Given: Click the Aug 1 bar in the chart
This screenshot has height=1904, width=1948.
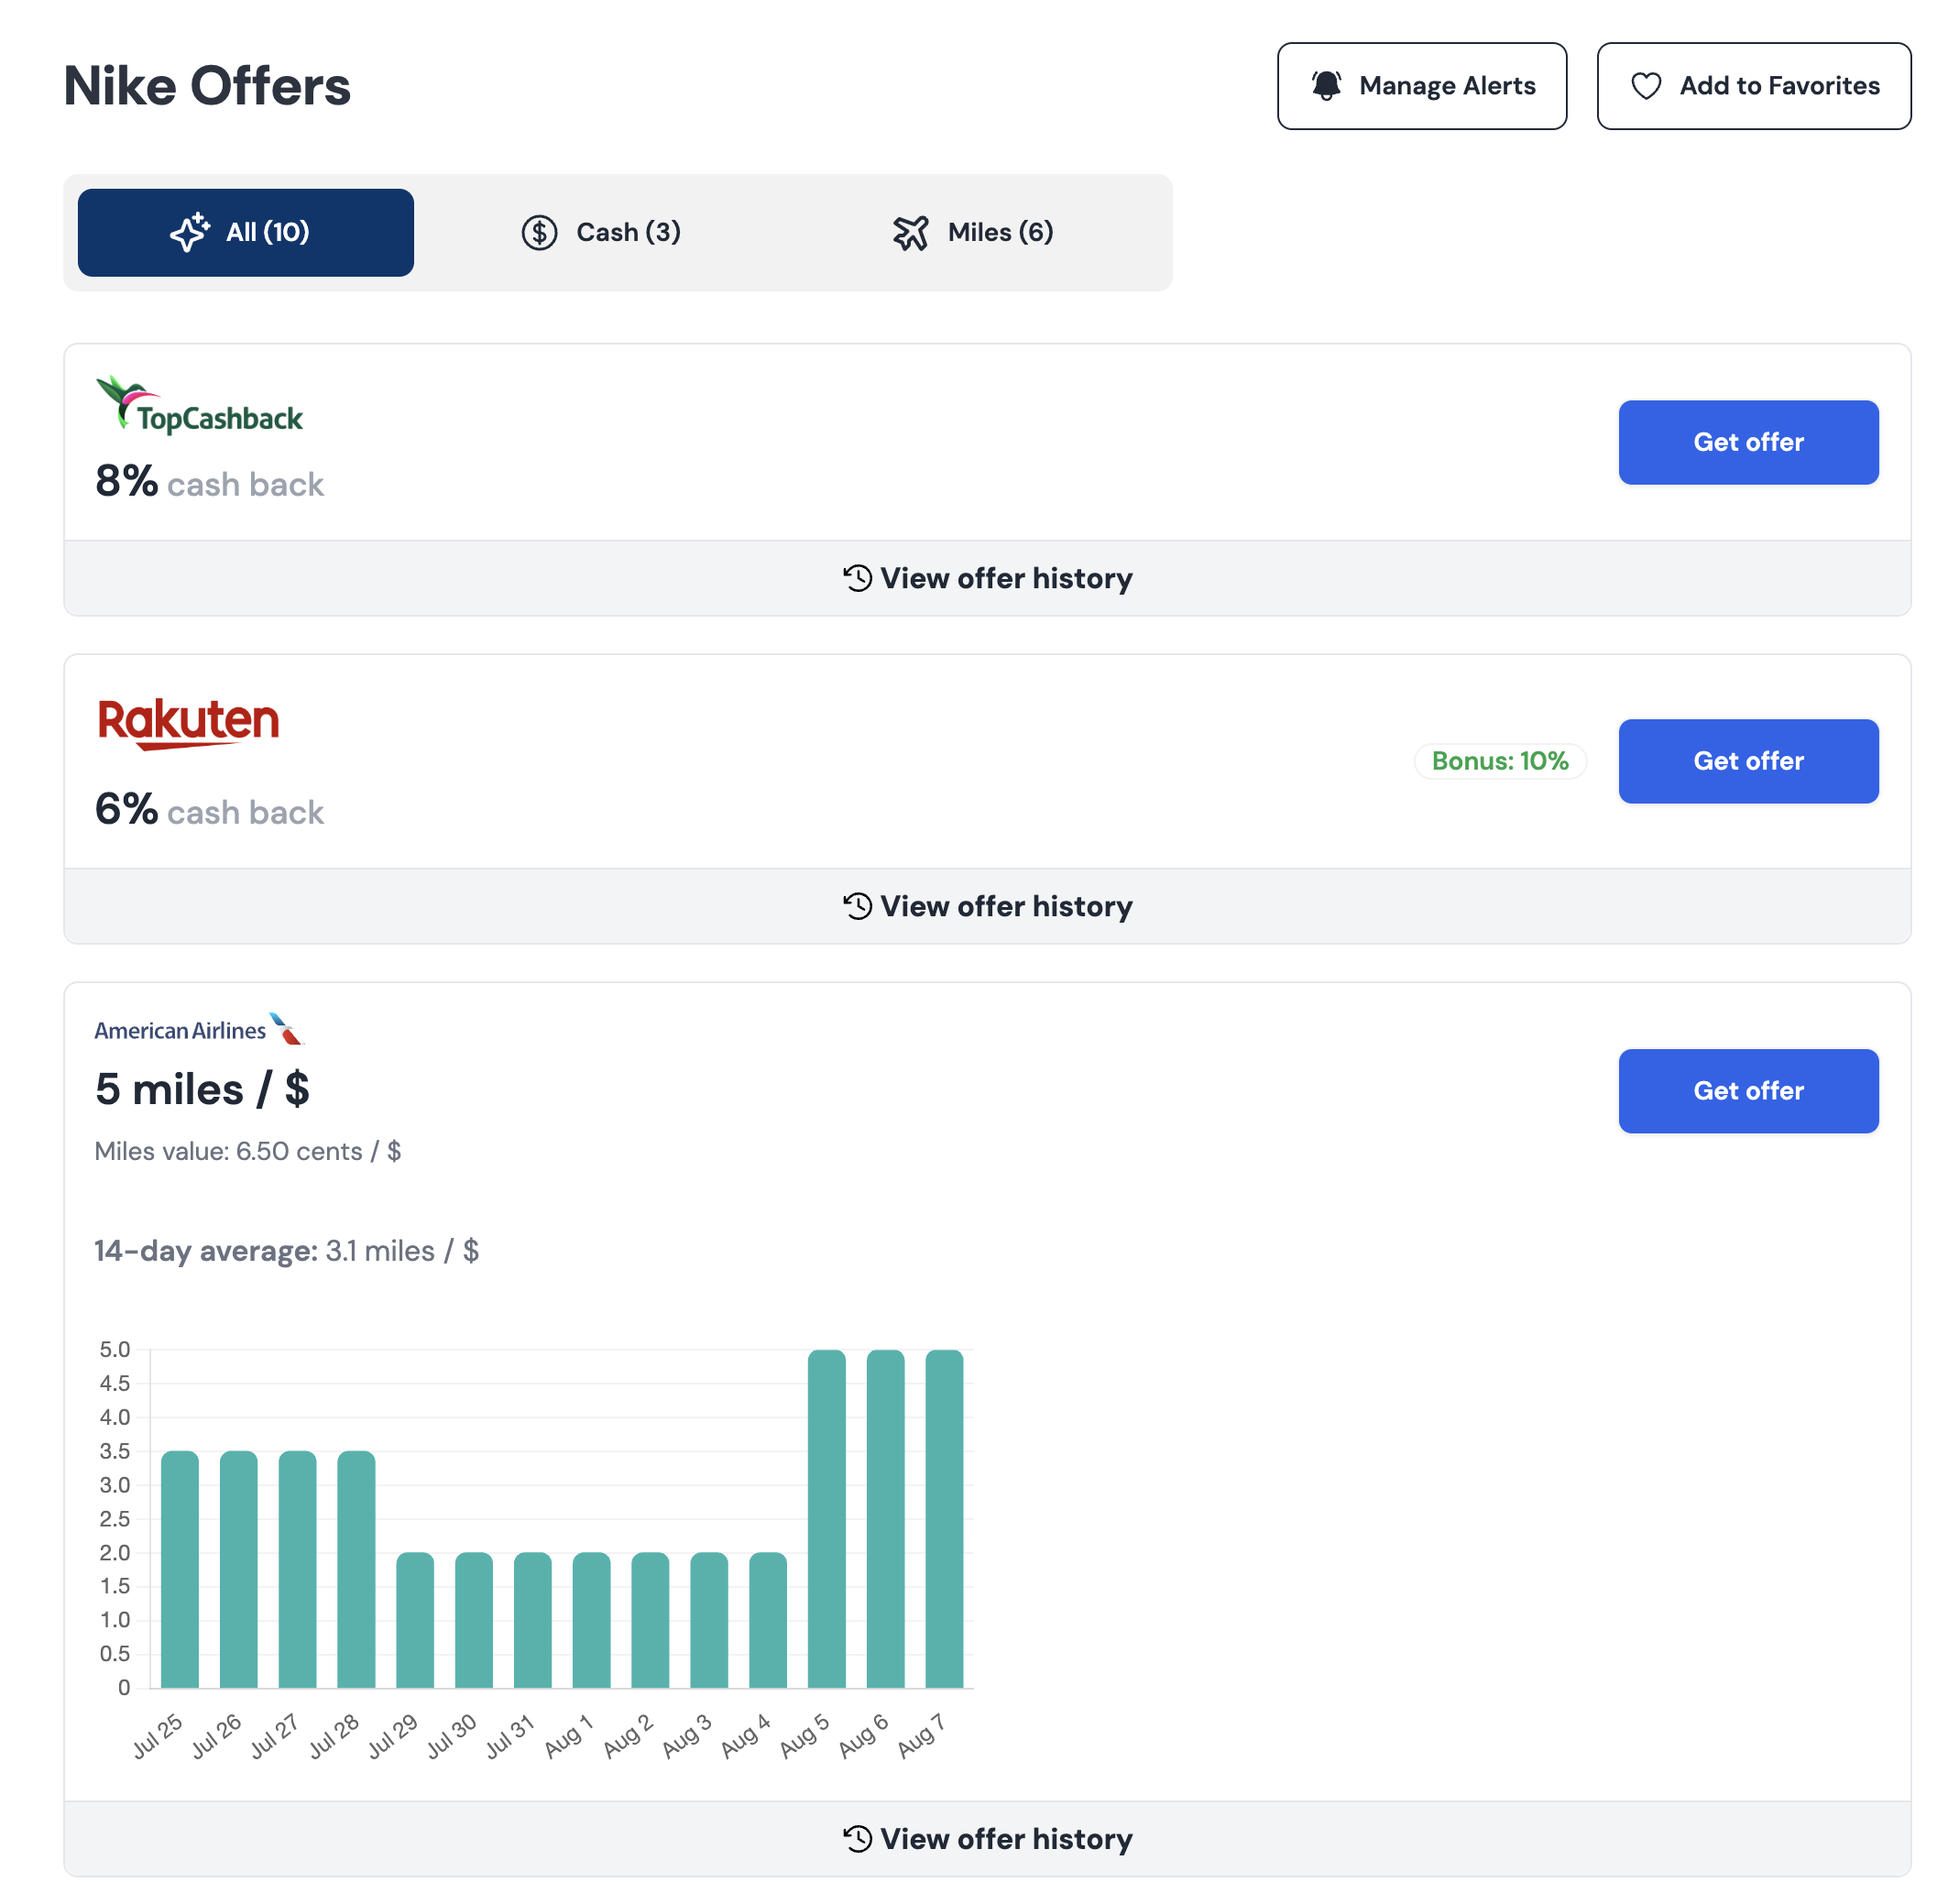Looking at the screenshot, I should [x=591, y=1620].
